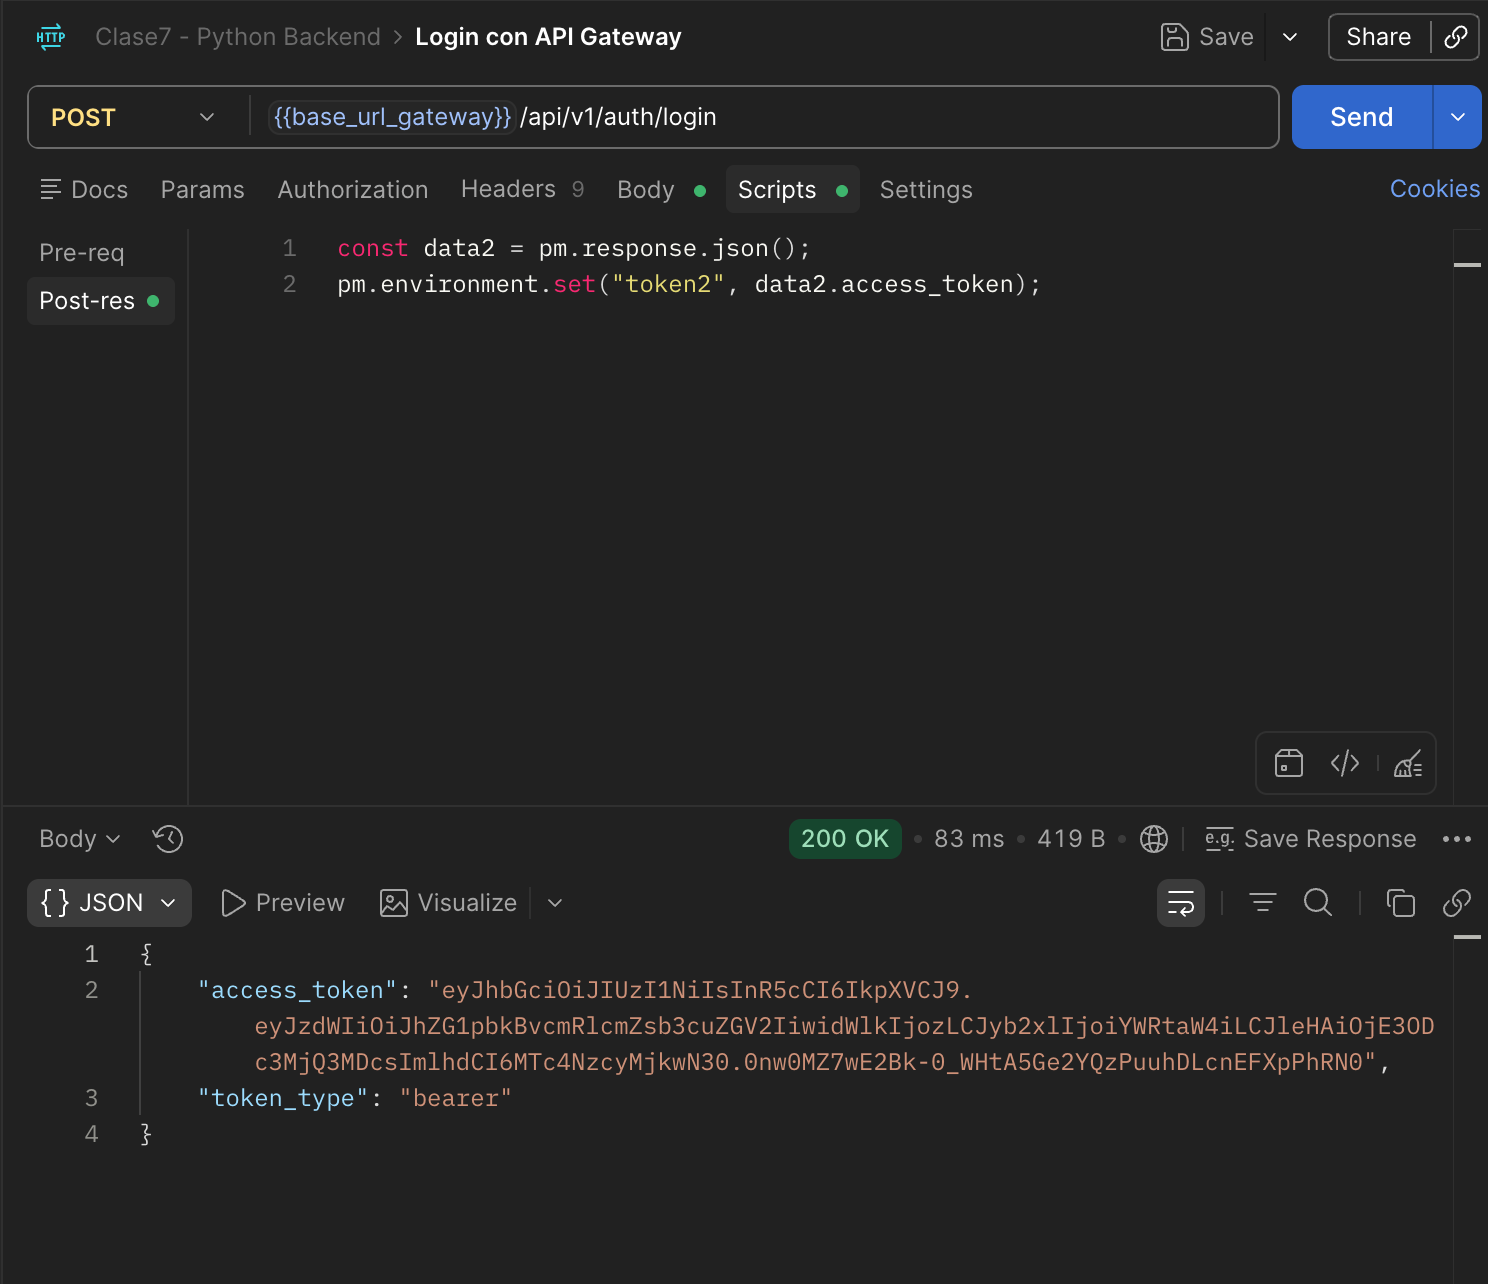This screenshot has height=1284, width=1488.
Task: Open the Settings tab
Action: (926, 190)
